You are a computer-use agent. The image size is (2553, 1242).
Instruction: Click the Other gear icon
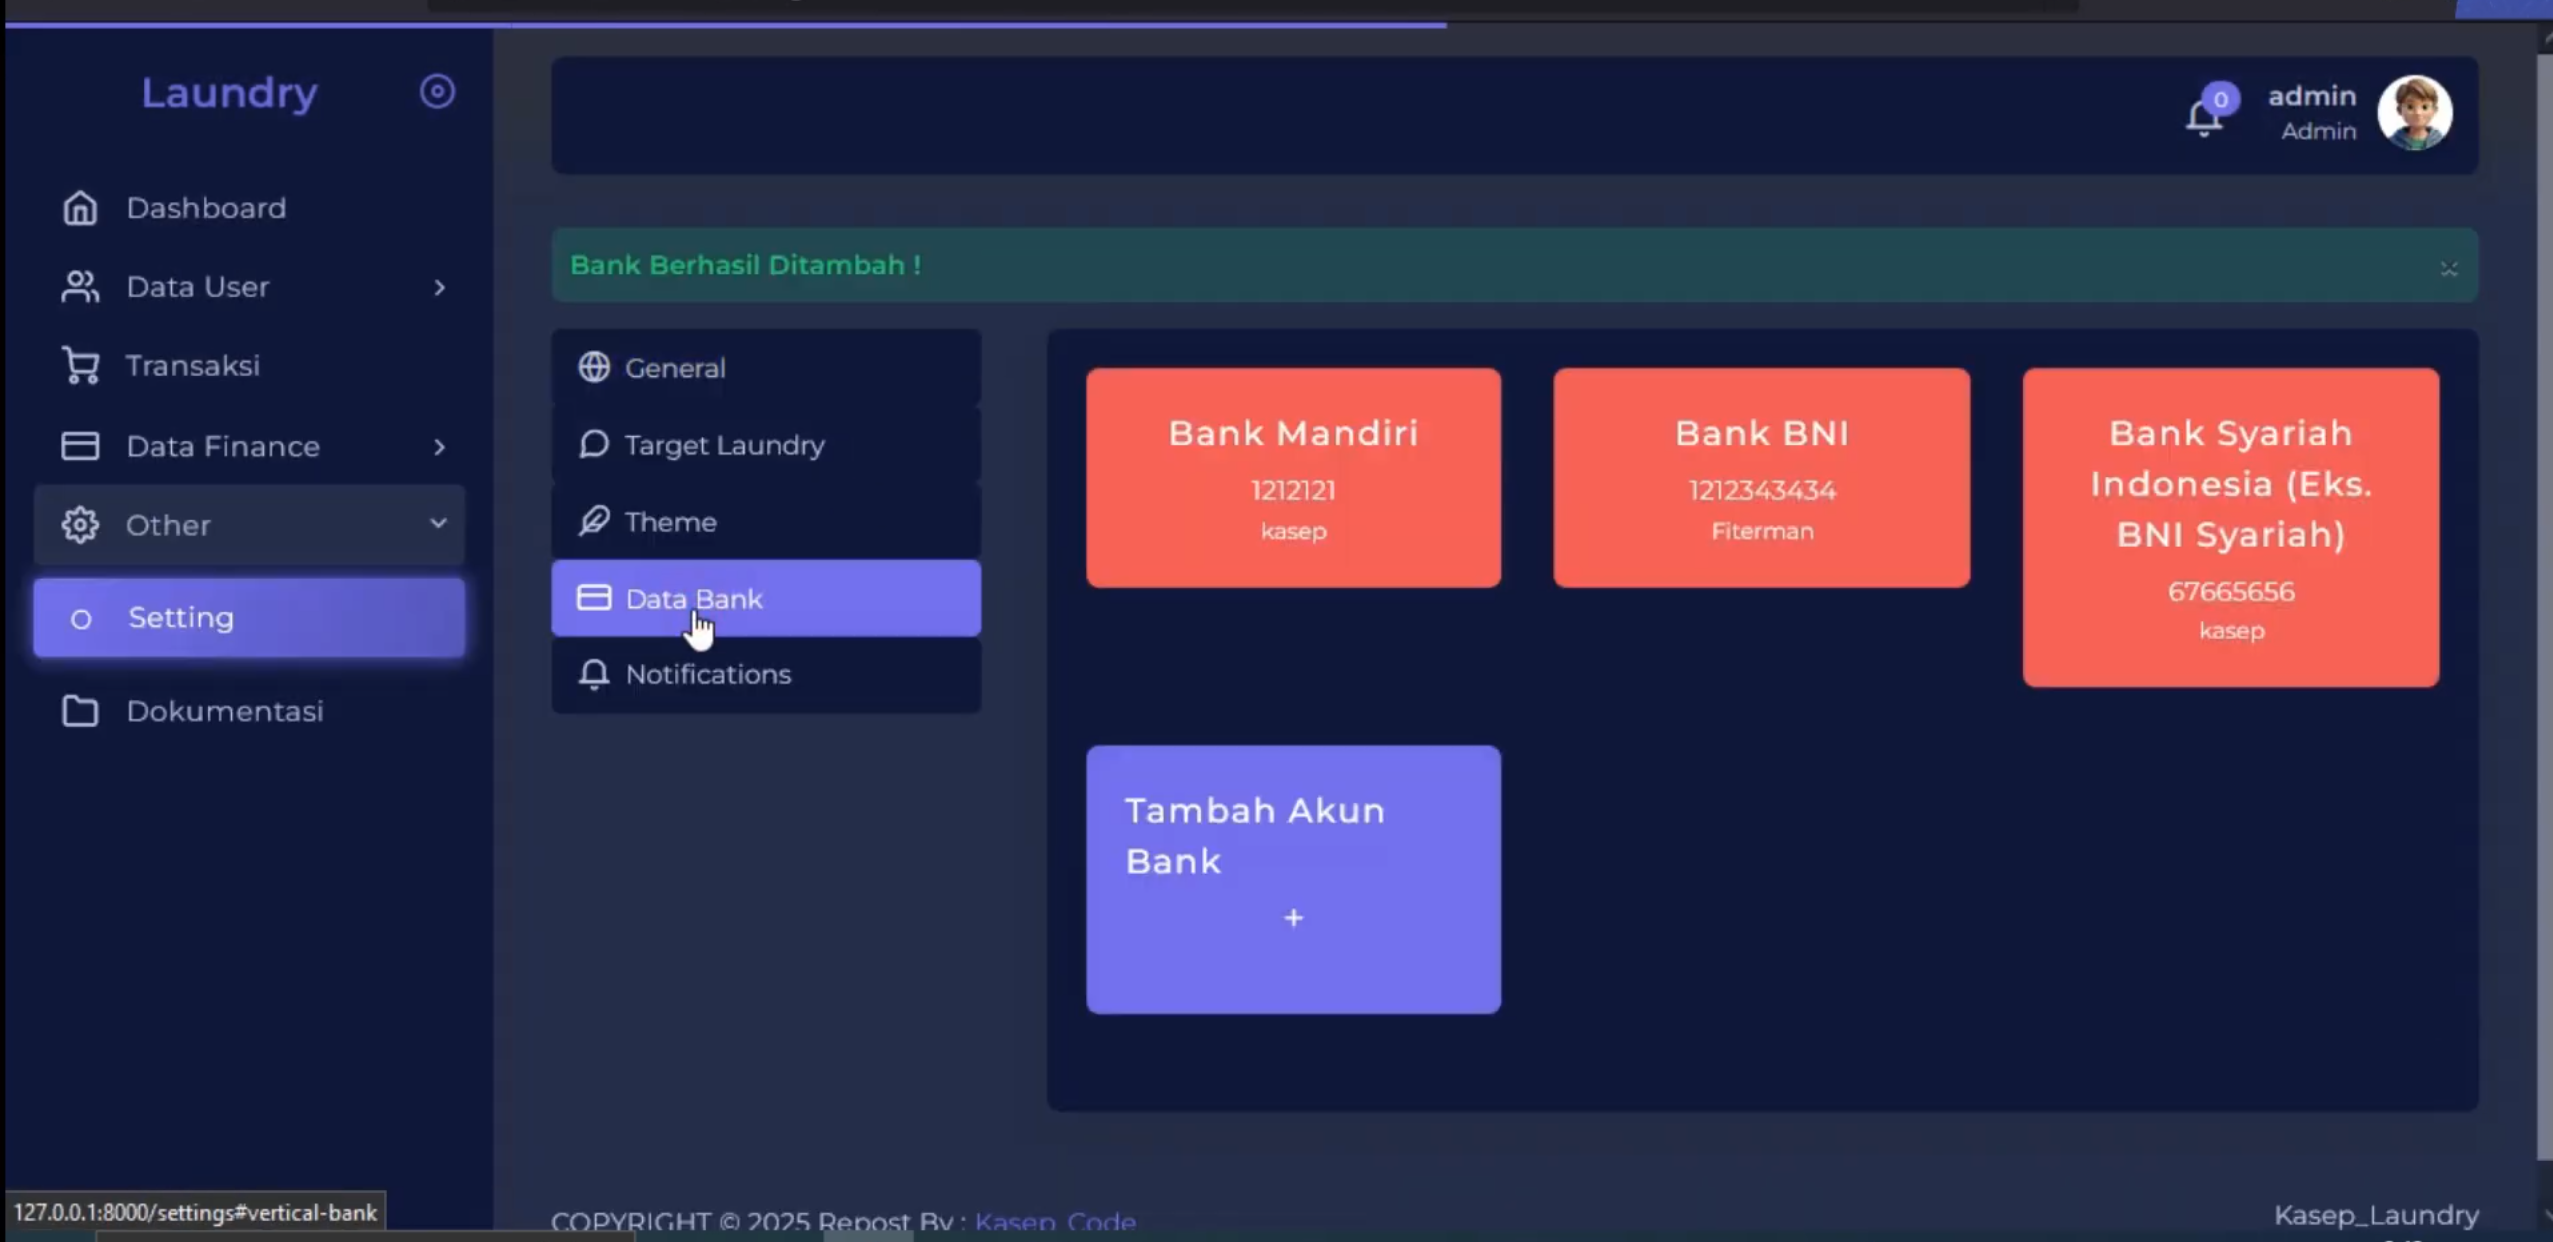tap(80, 525)
